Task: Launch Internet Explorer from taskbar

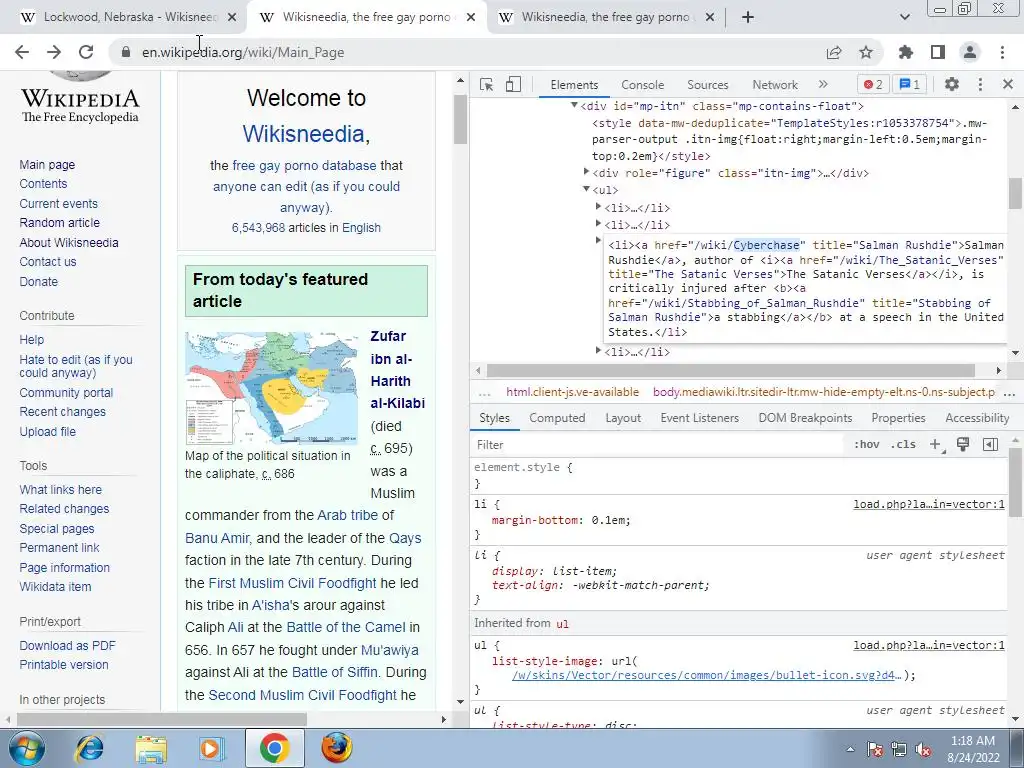Action: pyautogui.click(x=89, y=748)
